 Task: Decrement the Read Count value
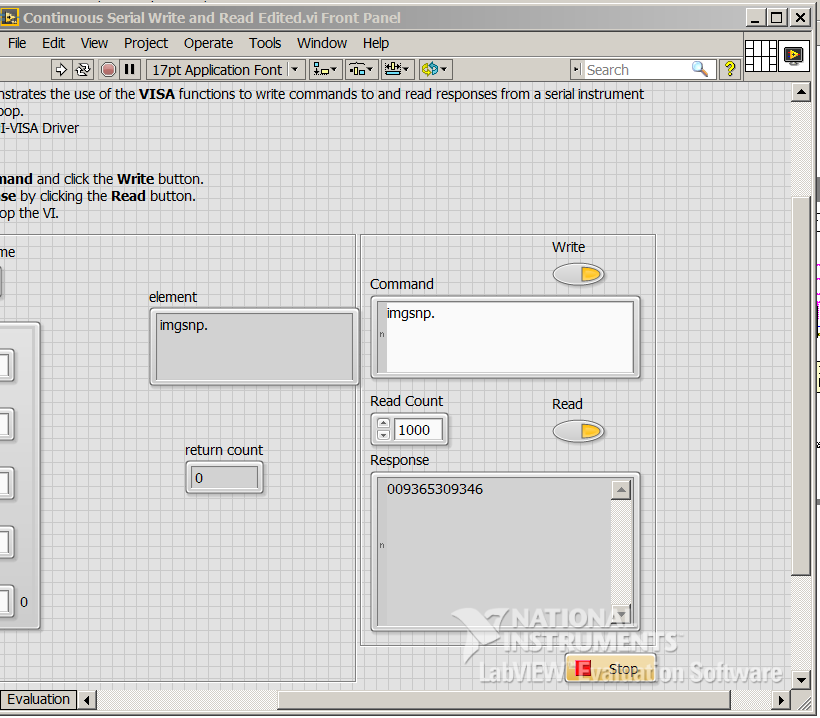[x=383, y=435]
